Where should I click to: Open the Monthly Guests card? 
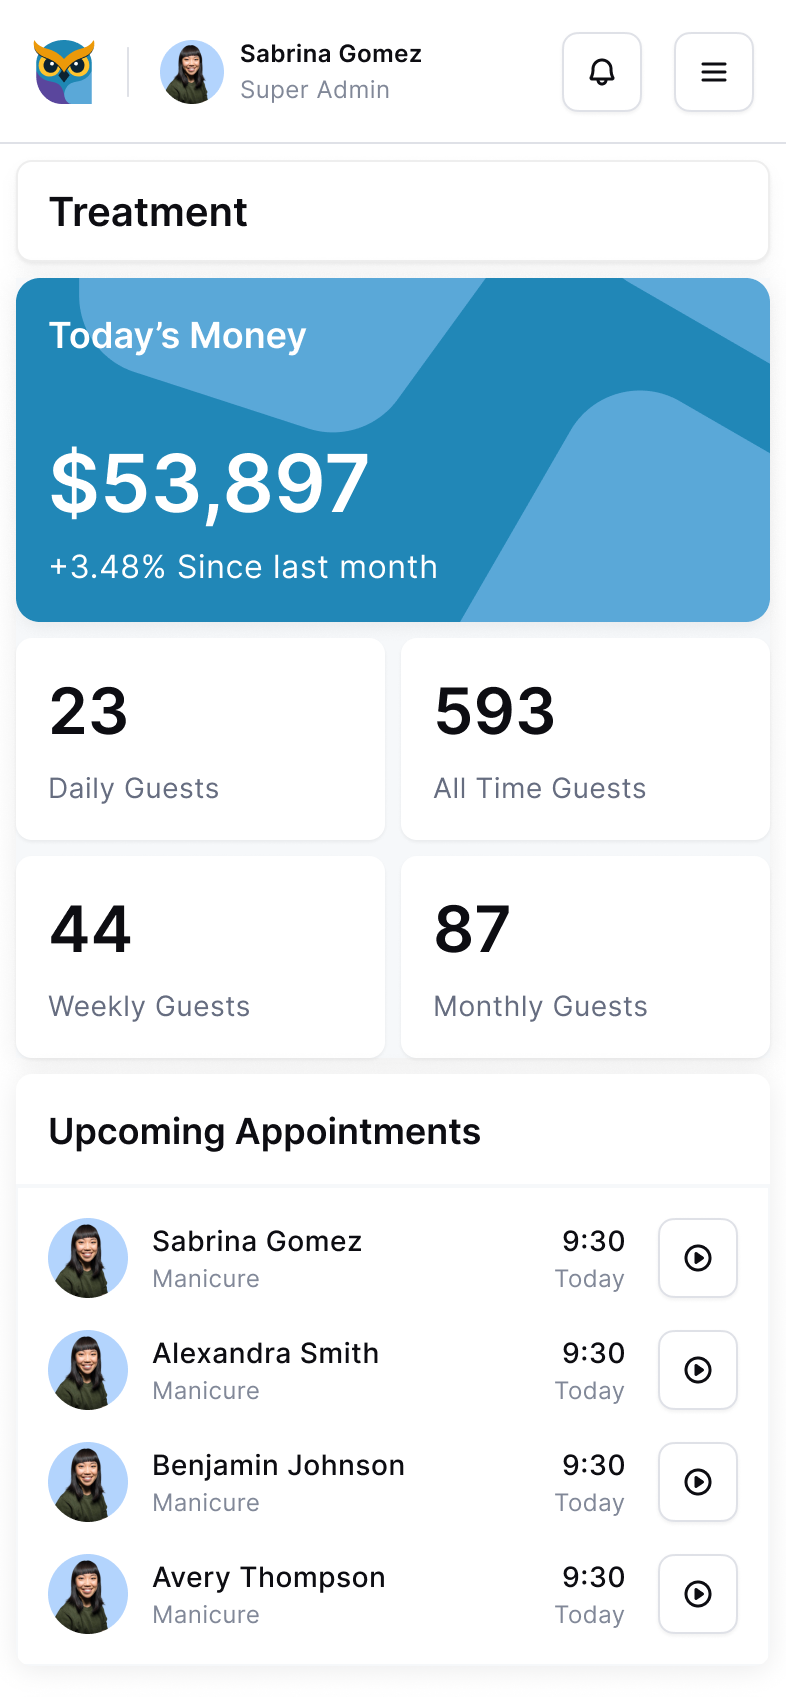[585, 957]
